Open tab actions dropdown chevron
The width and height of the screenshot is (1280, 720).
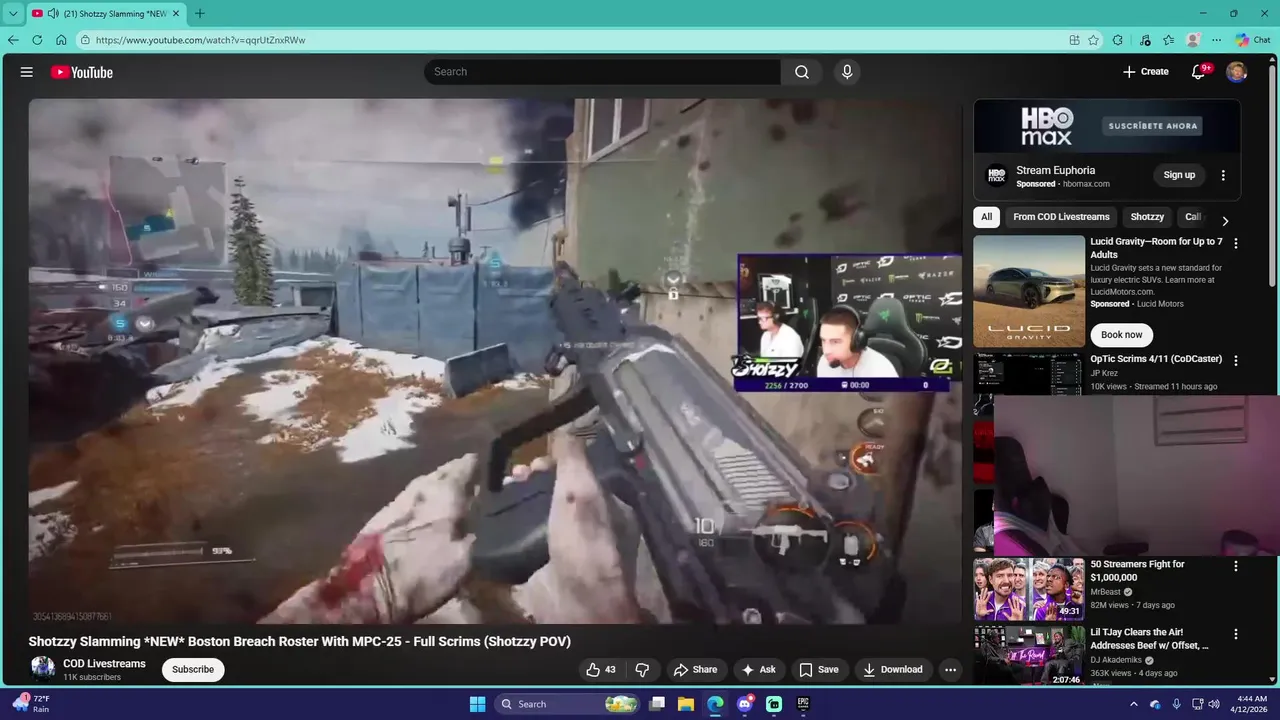13,13
